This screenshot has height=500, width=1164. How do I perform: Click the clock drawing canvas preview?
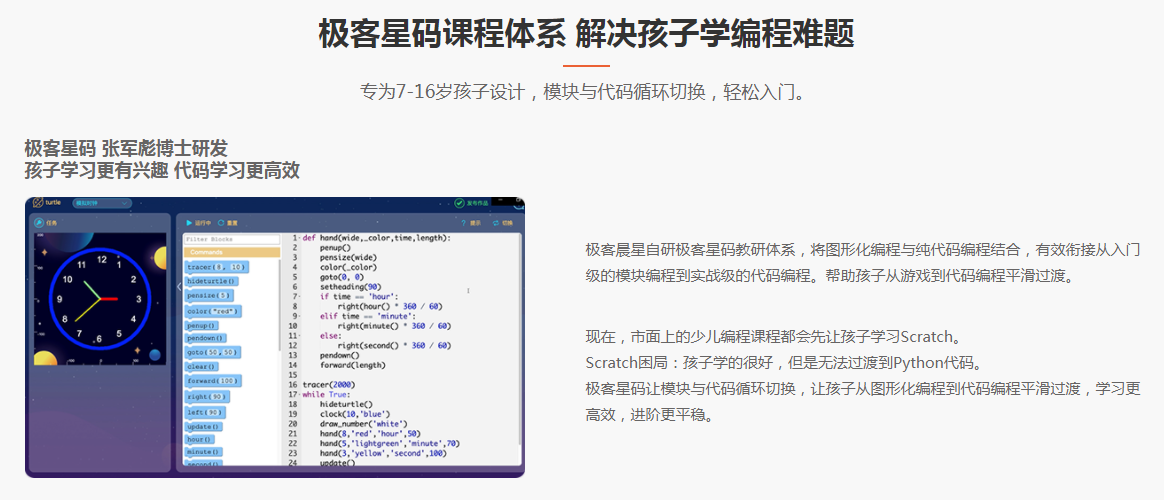(100, 299)
